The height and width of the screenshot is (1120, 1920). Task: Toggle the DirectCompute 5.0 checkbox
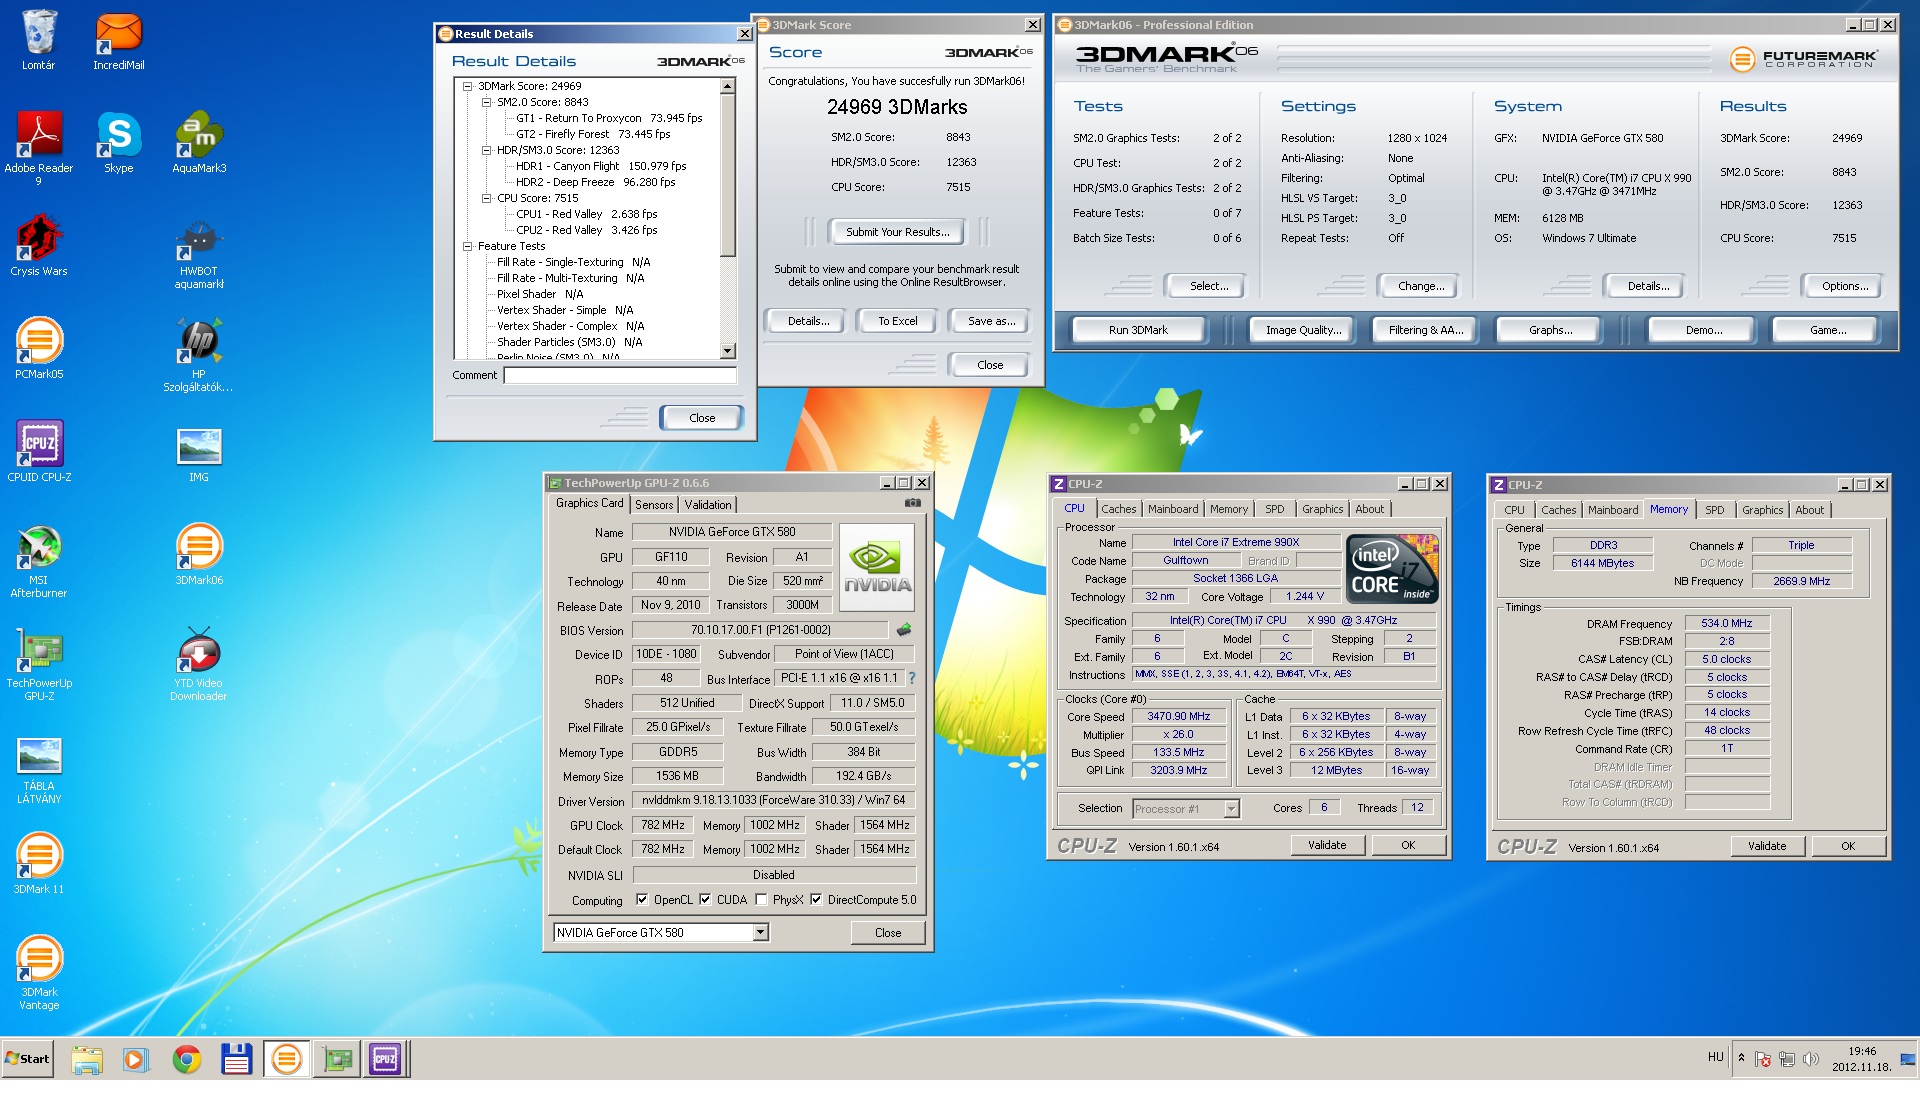[x=816, y=899]
